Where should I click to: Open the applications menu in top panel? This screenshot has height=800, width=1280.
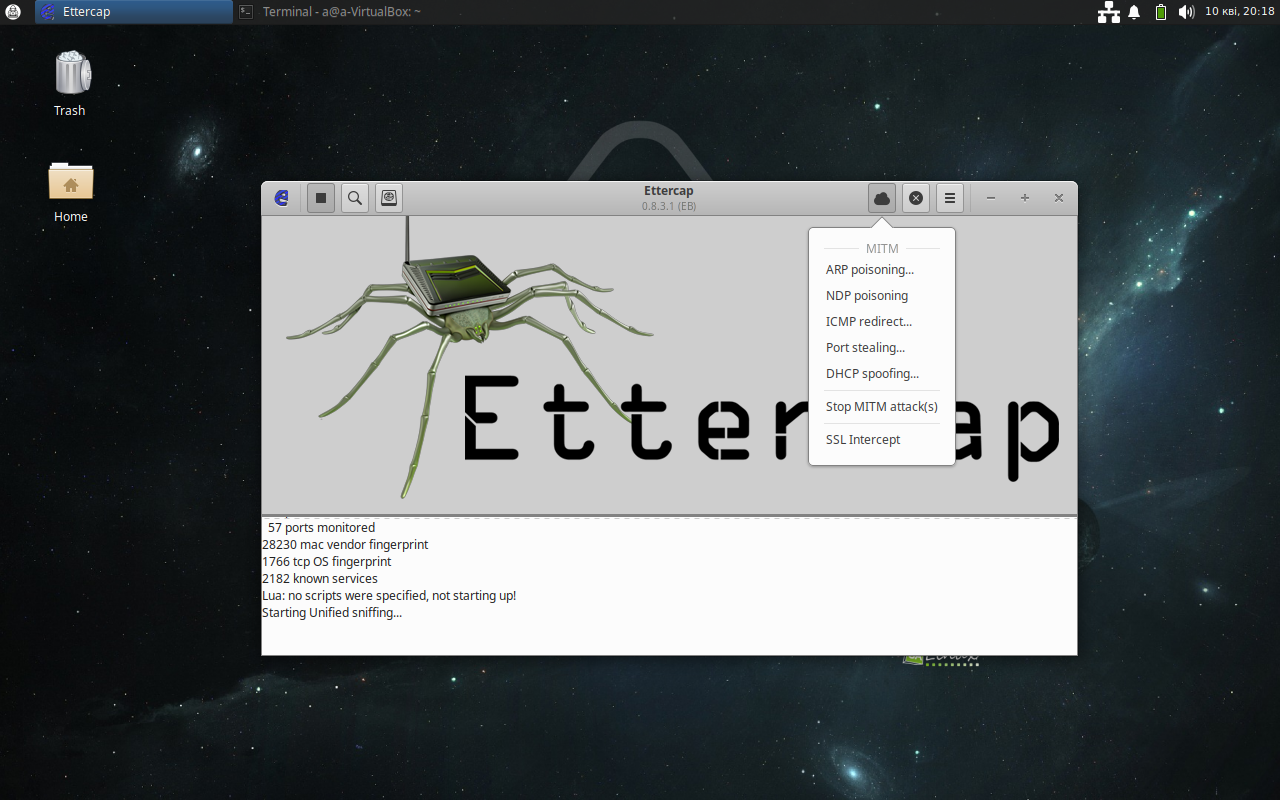(x=13, y=12)
